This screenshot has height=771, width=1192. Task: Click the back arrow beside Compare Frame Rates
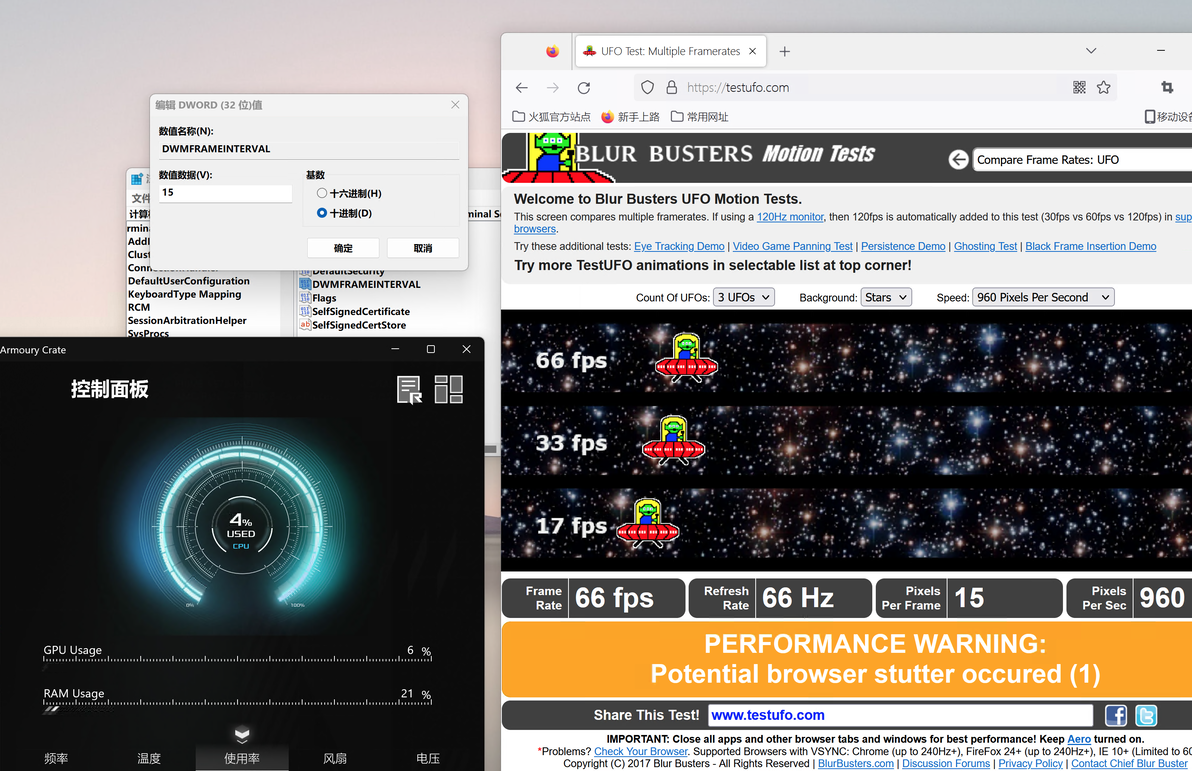pos(958,160)
